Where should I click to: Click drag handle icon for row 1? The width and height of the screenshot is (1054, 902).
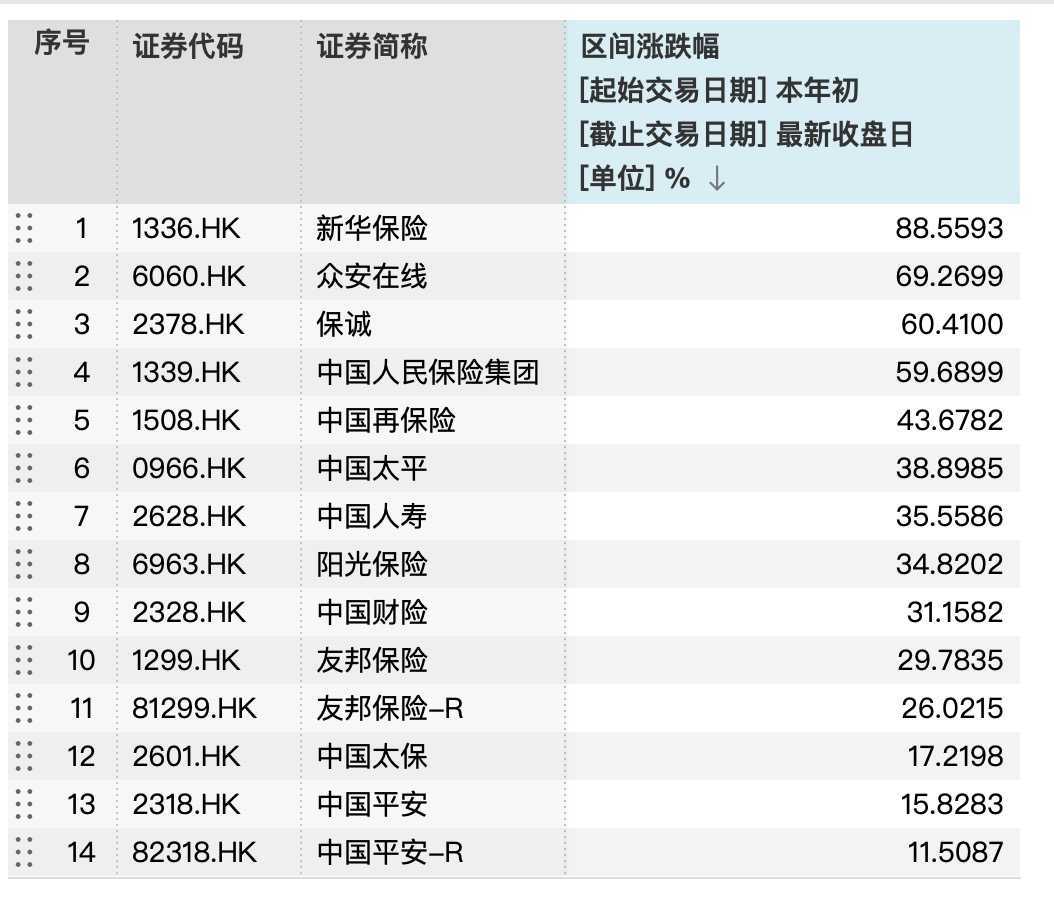click(25, 228)
